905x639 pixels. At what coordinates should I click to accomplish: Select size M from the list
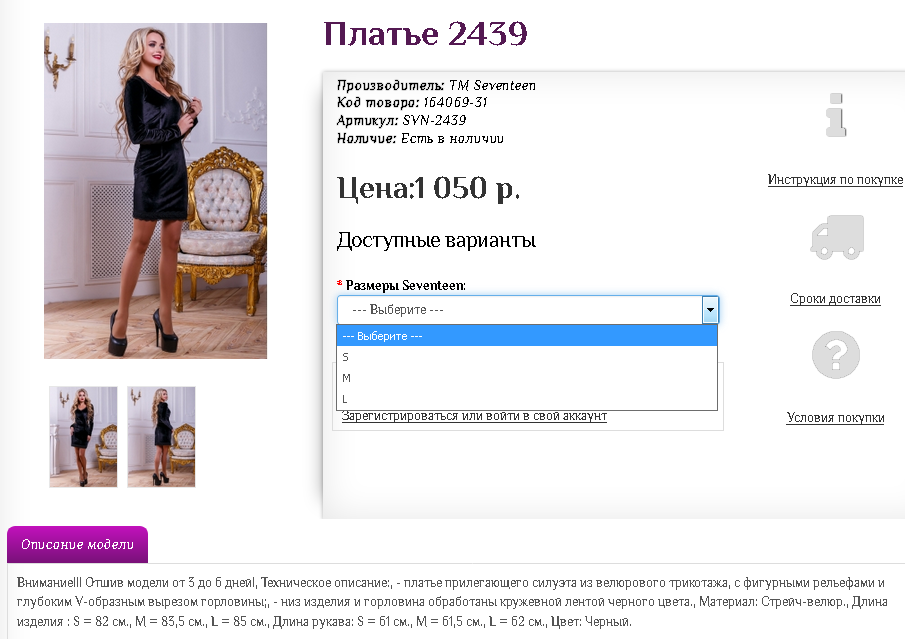coord(526,378)
